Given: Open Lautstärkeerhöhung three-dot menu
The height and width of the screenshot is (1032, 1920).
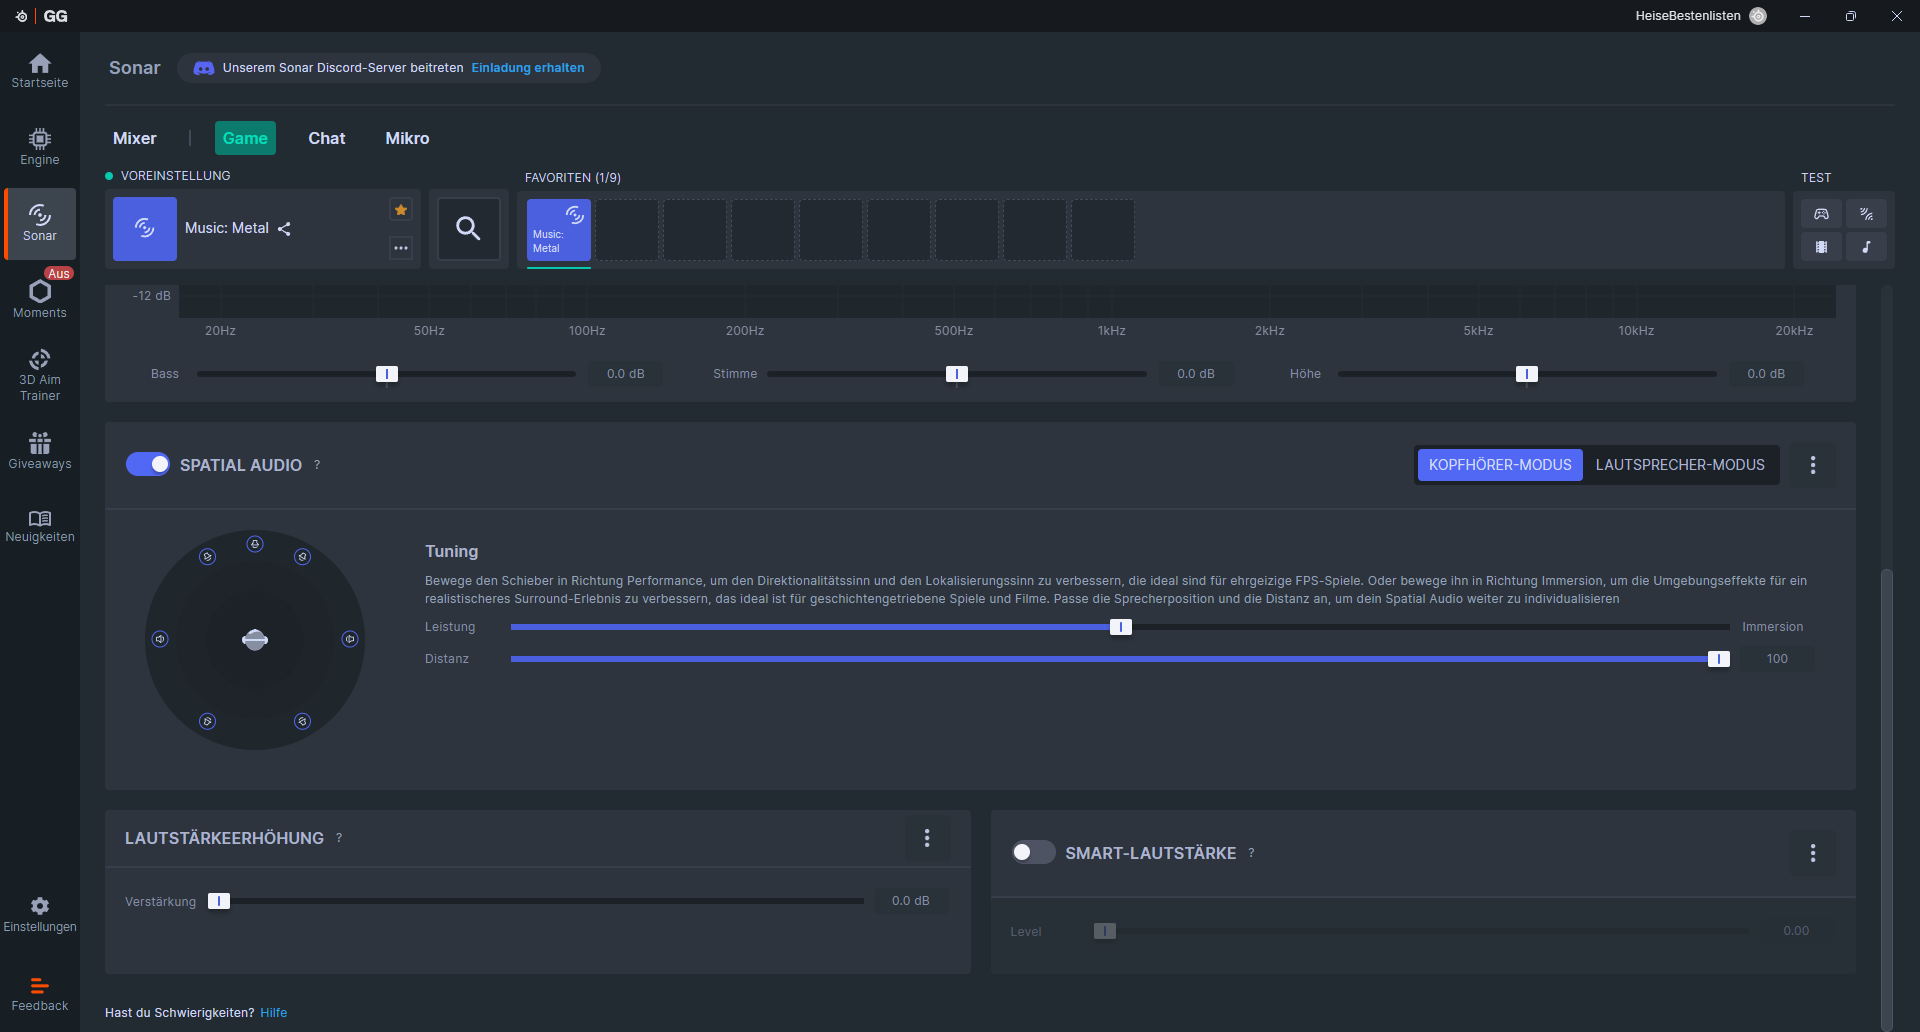Looking at the screenshot, I should [927, 838].
